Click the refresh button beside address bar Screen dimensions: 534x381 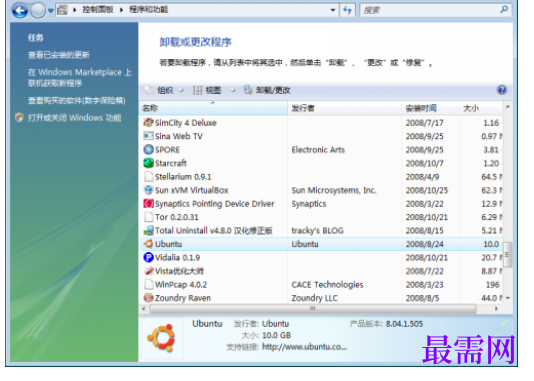347,10
